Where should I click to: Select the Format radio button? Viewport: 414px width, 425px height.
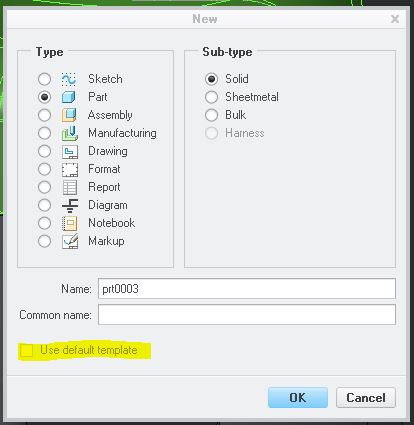[x=44, y=169]
